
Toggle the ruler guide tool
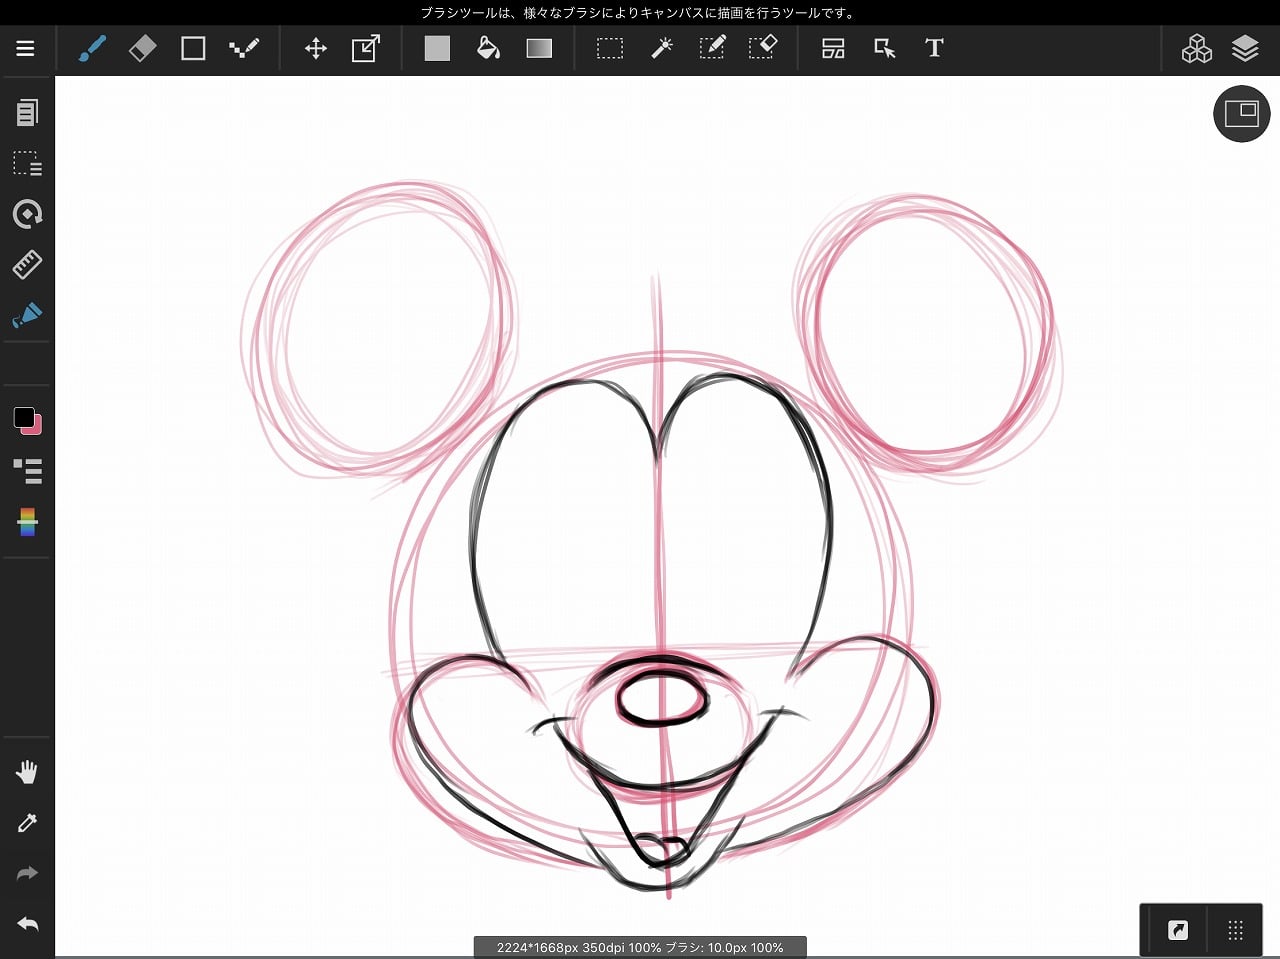[x=27, y=264]
